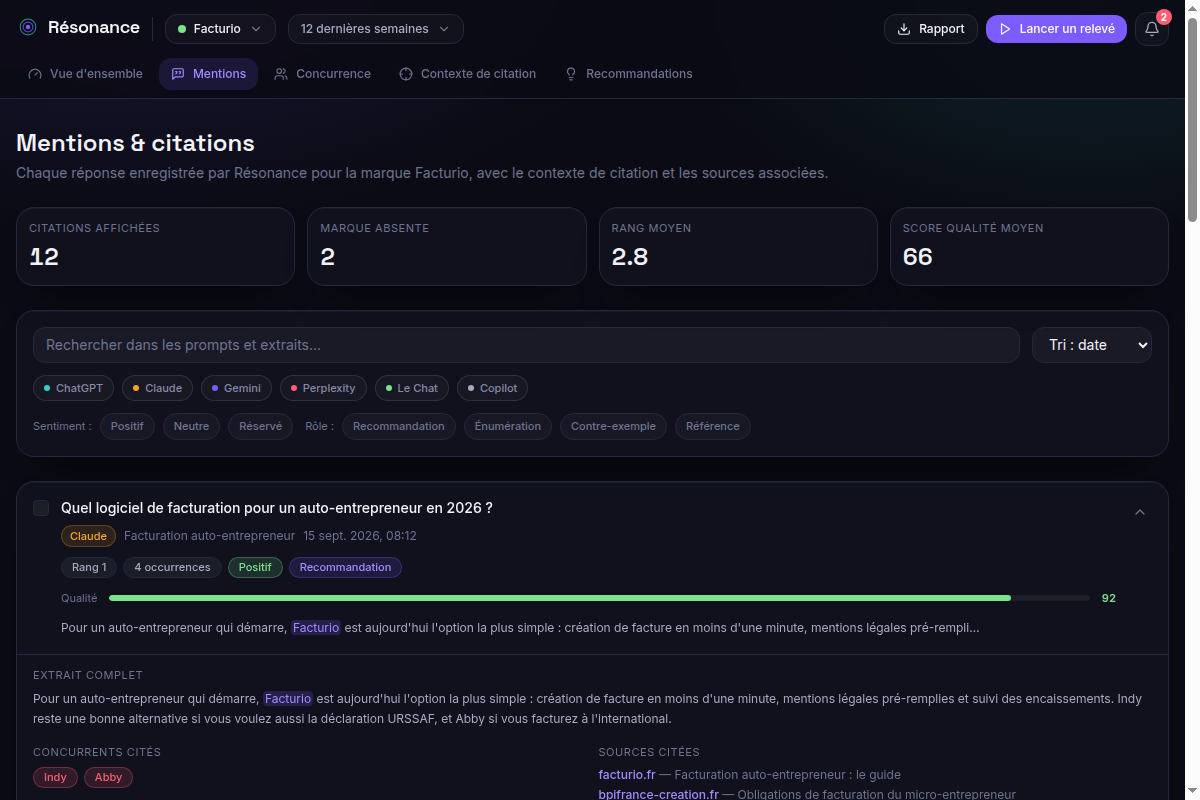Viewport: 1200px width, 800px height.
Task: Toggle the Perplexity filter chip
Action: pyautogui.click(x=324, y=388)
